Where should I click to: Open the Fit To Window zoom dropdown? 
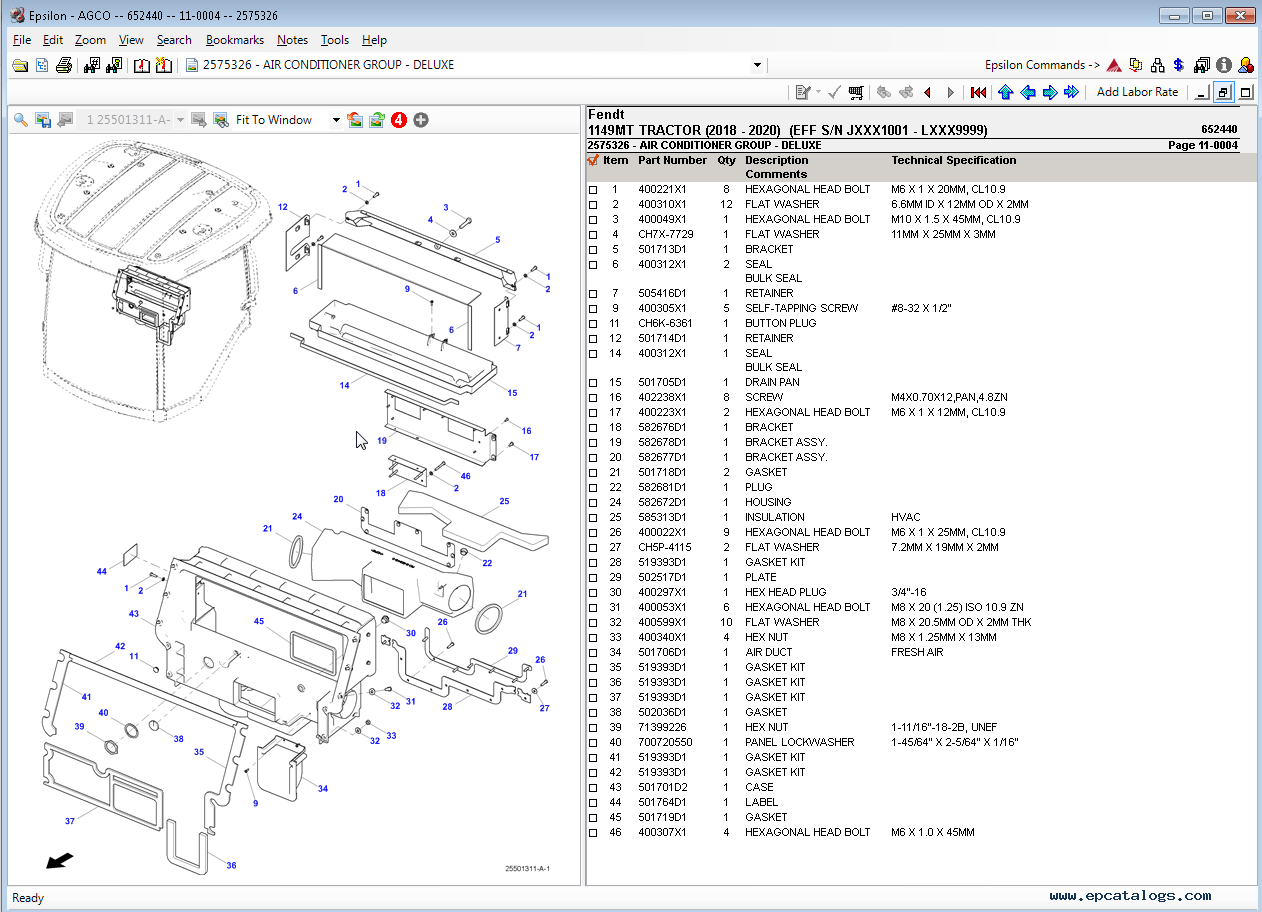click(x=335, y=119)
